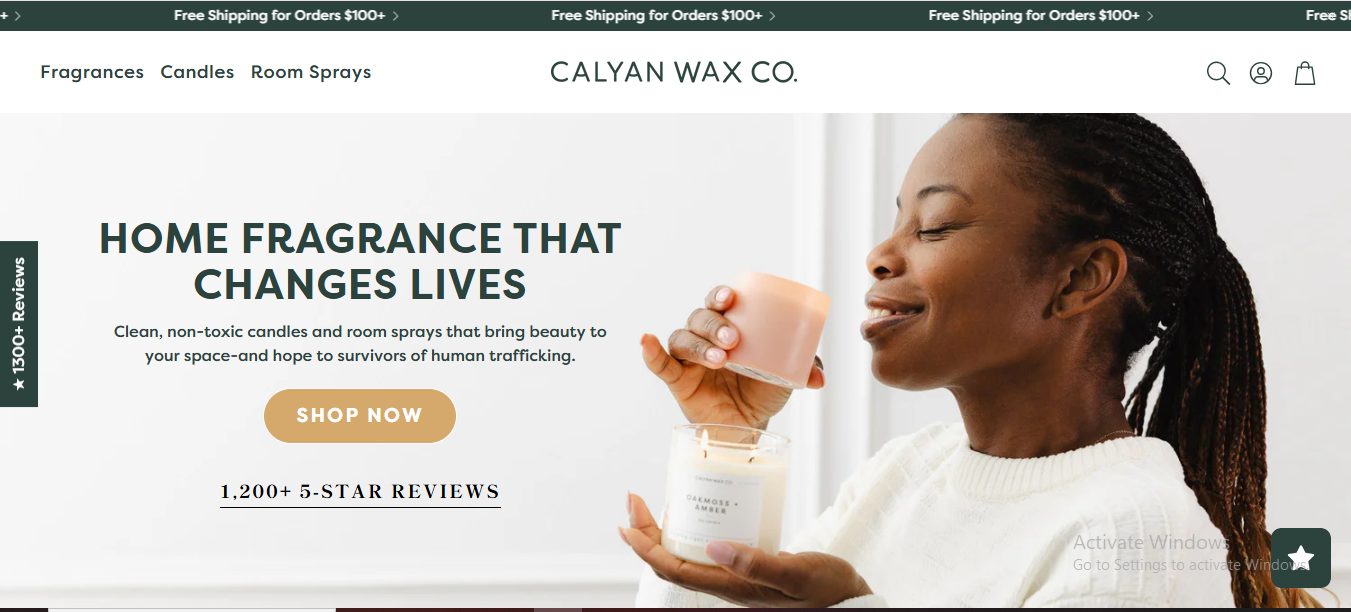Viewport: 1351px width, 612px height.
Task: Click the Calyan Wax Co. logo
Action: [x=674, y=72]
